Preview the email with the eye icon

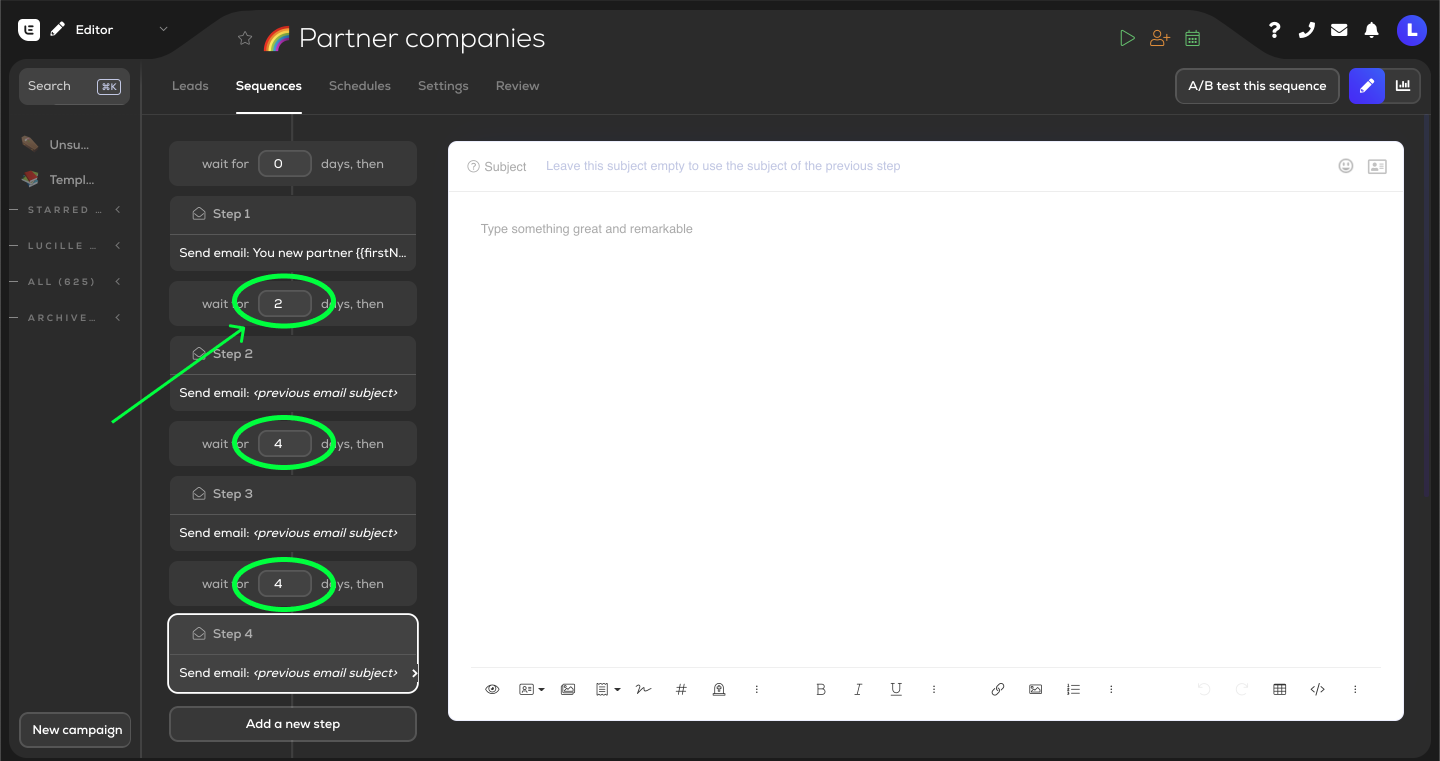[492, 689]
